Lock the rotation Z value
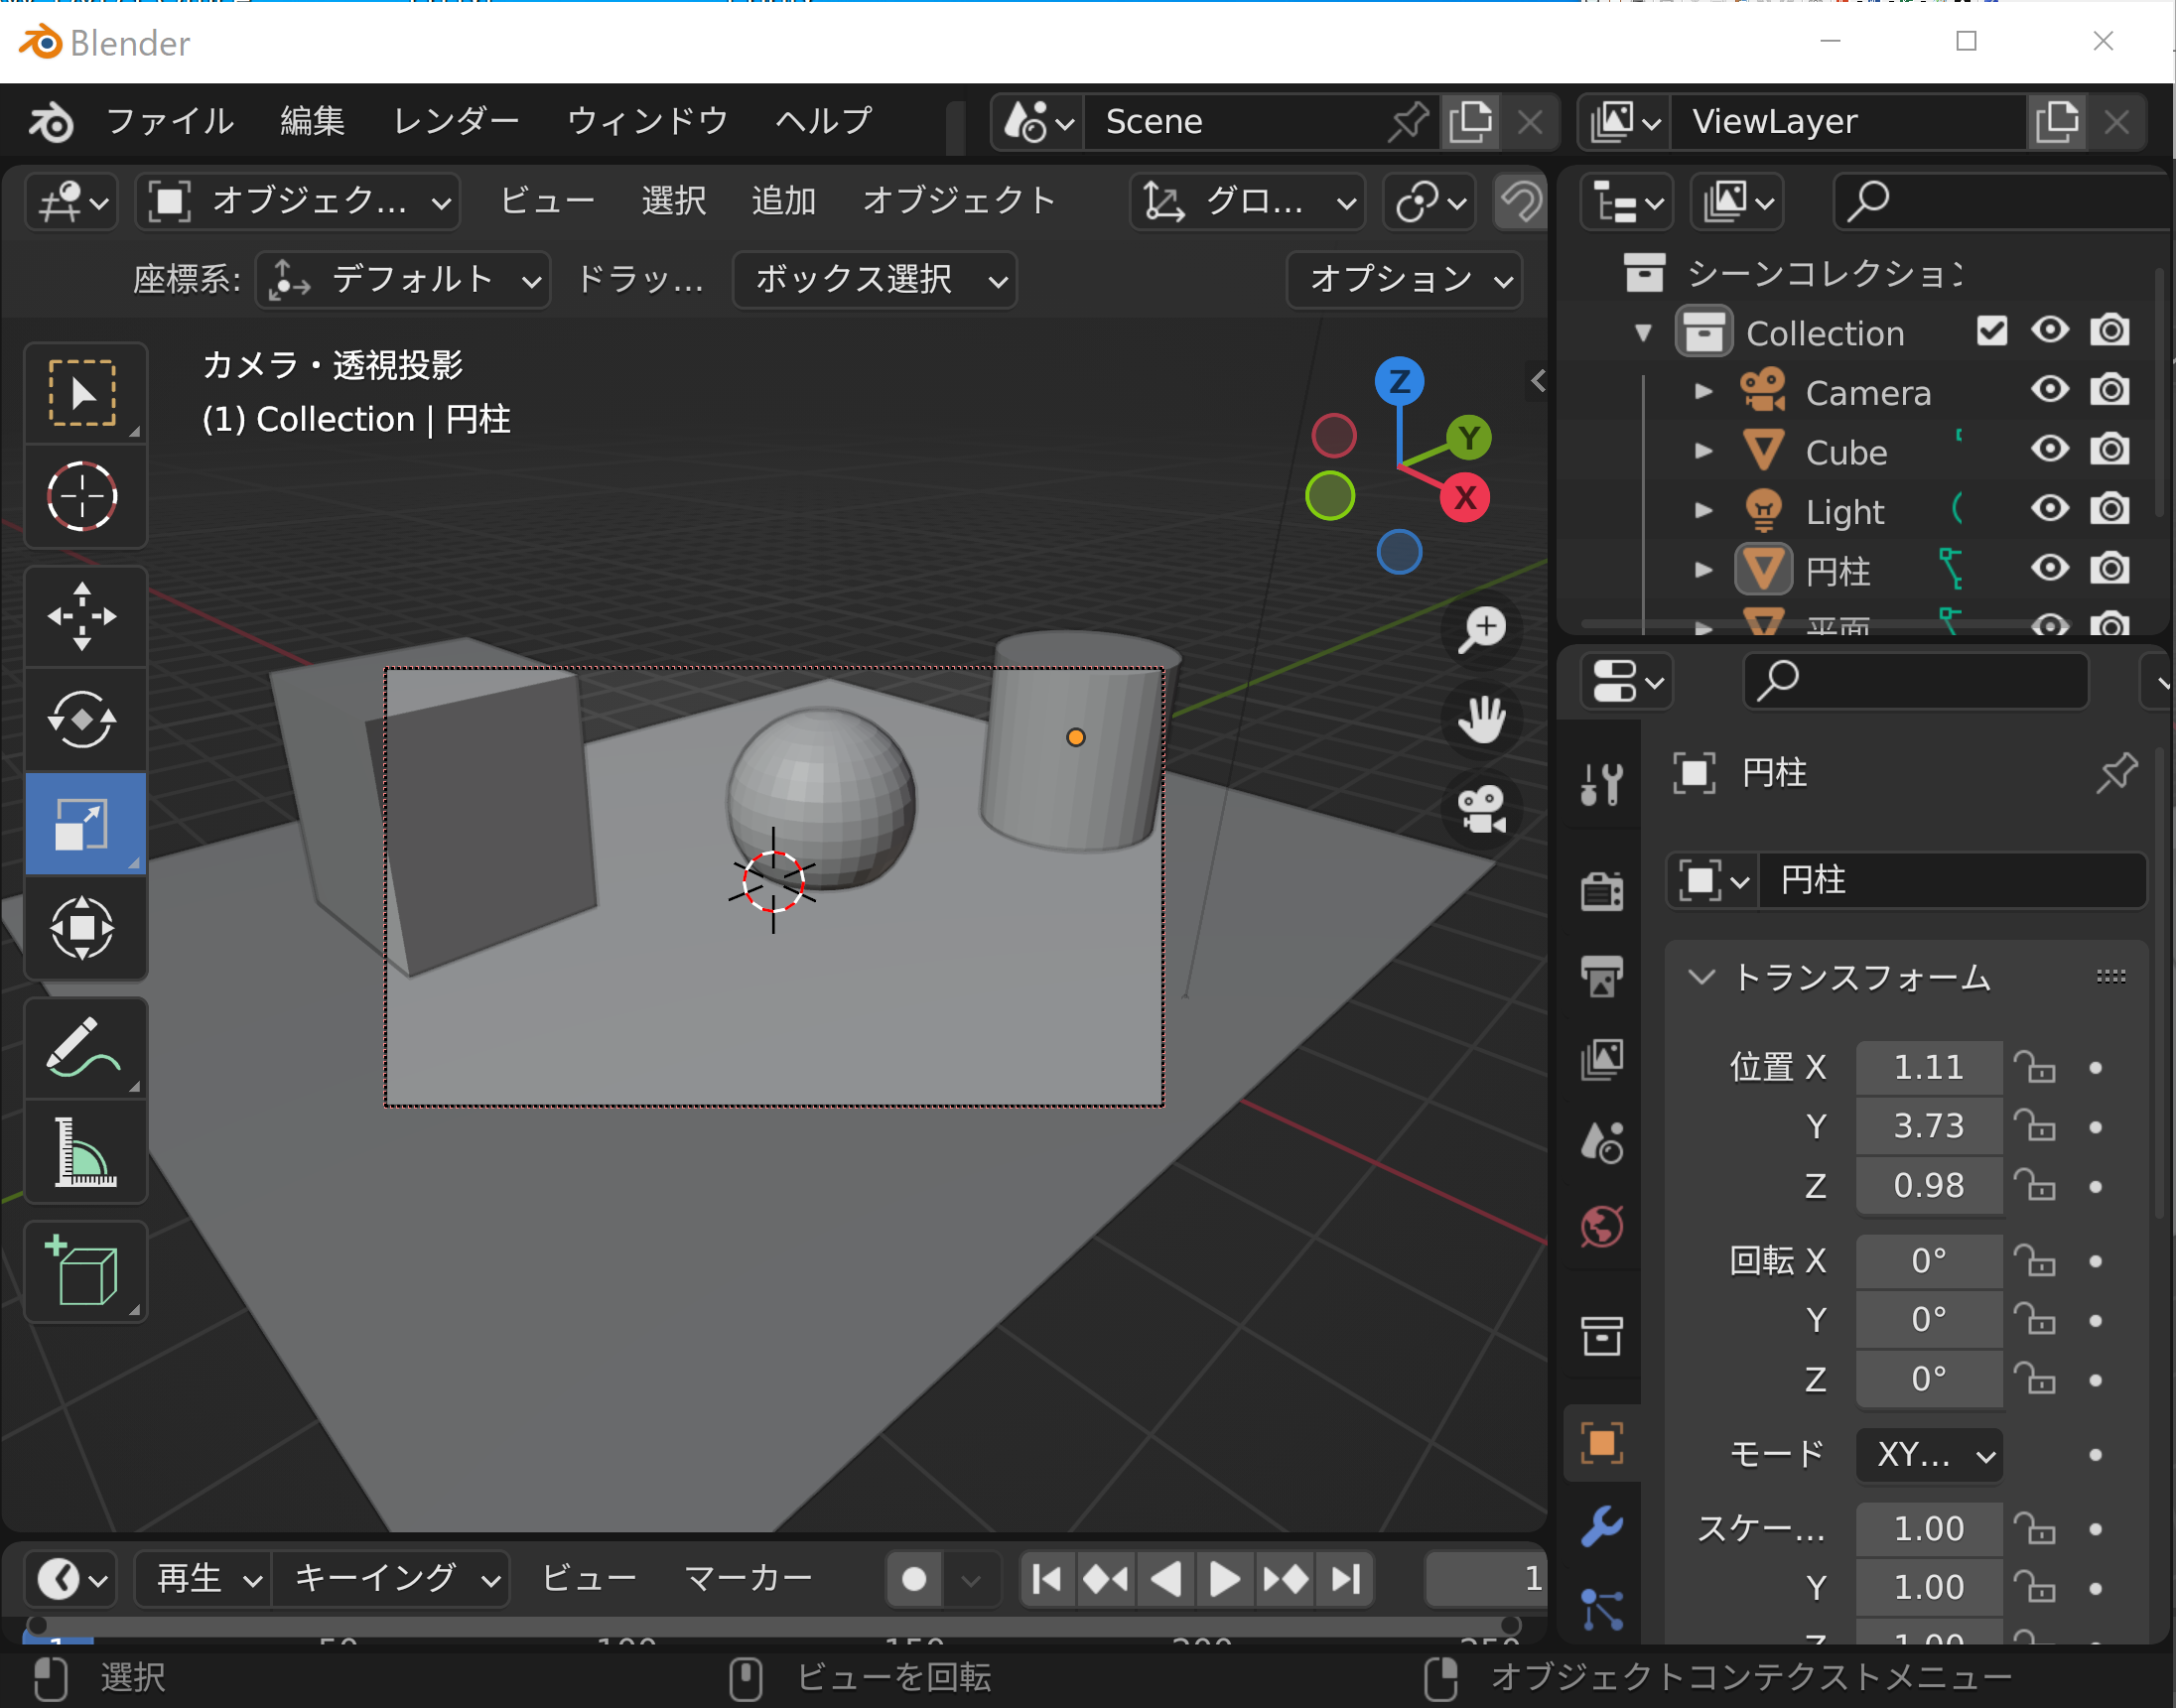The width and height of the screenshot is (2176, 1708). tap(2034, 1379)
